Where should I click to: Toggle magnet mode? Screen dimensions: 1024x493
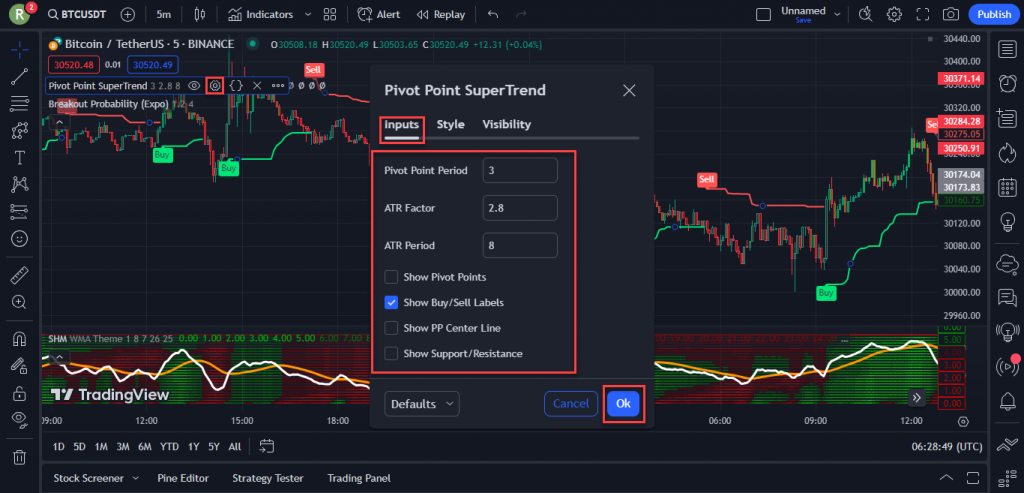tap(20, 339)
